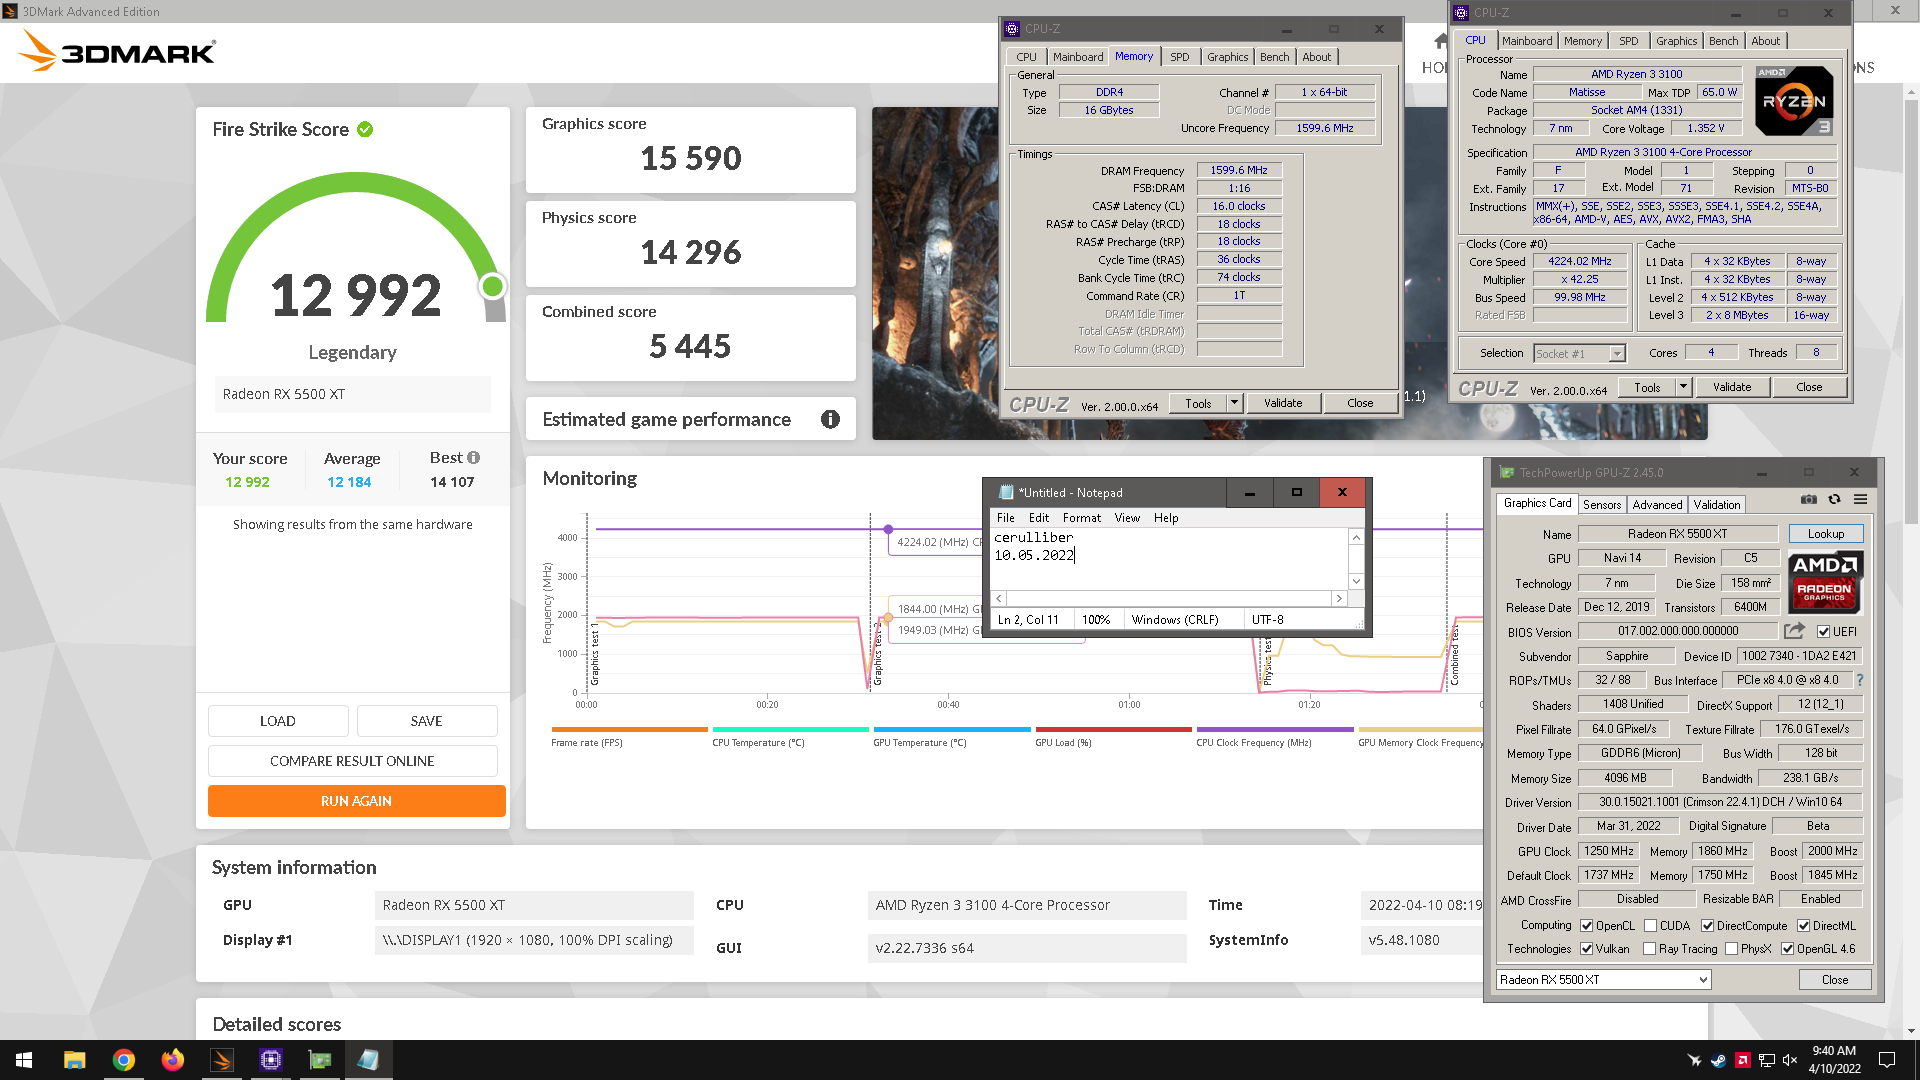Open the Bus Interface help question mark
The image size is (1920, 1080).
pos(1860,680)
